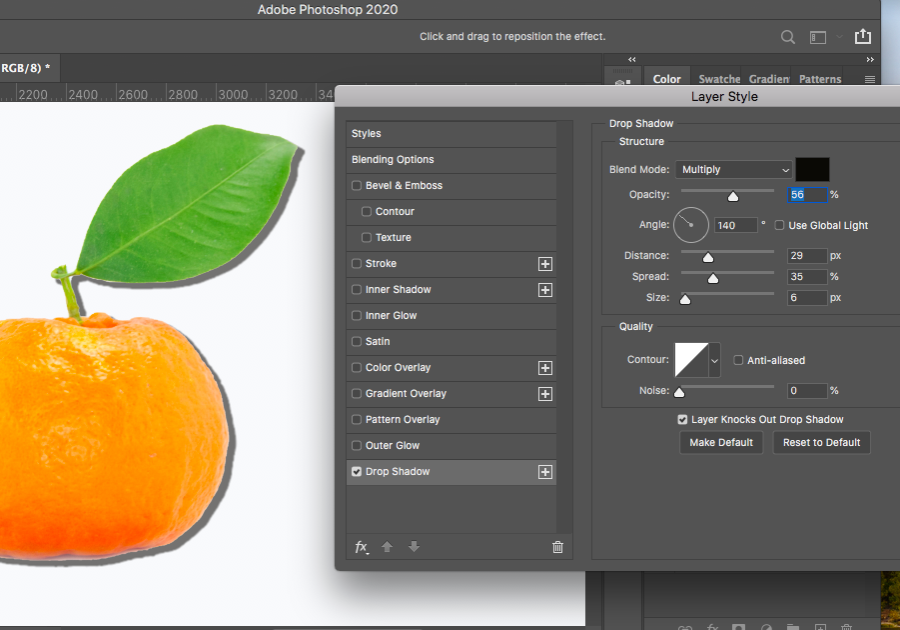Viewport: 900px width, 630px height.
Task: Toggle Use Global Light checkbox
Action: click(780, 226)
